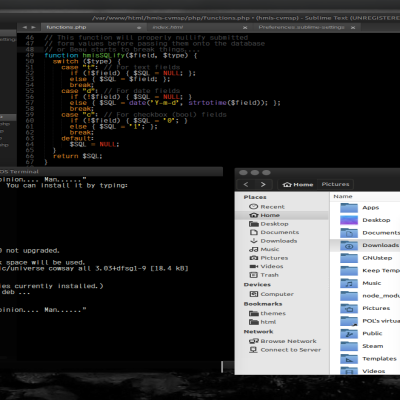Screen dimensions: 400x400
Task: Click the terminal scrollbar handle
Action: tap(222, 367)
